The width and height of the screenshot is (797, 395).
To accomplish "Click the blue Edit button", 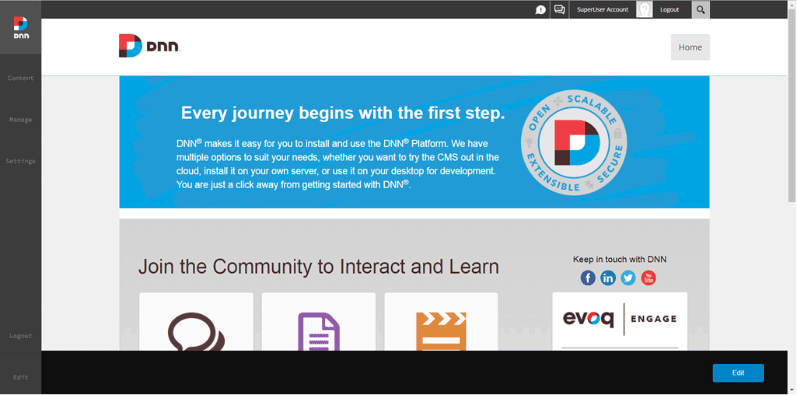I will 738,373.
